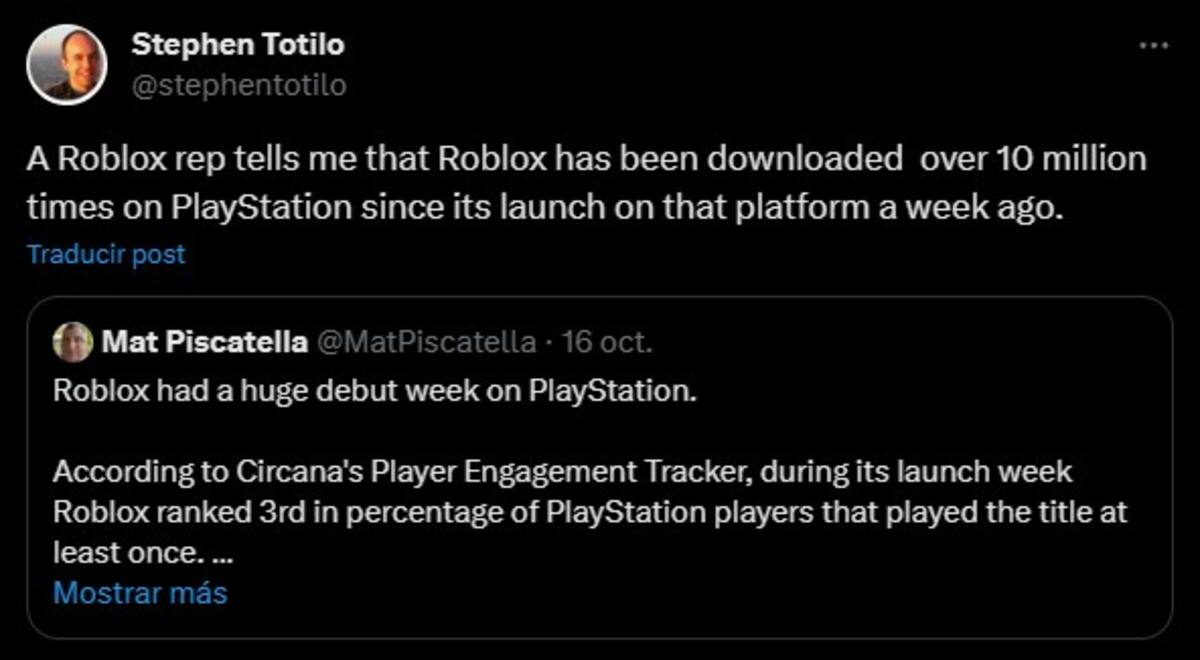Click the truncation ellipsis after 'least once.'

(x=222, y=552)
